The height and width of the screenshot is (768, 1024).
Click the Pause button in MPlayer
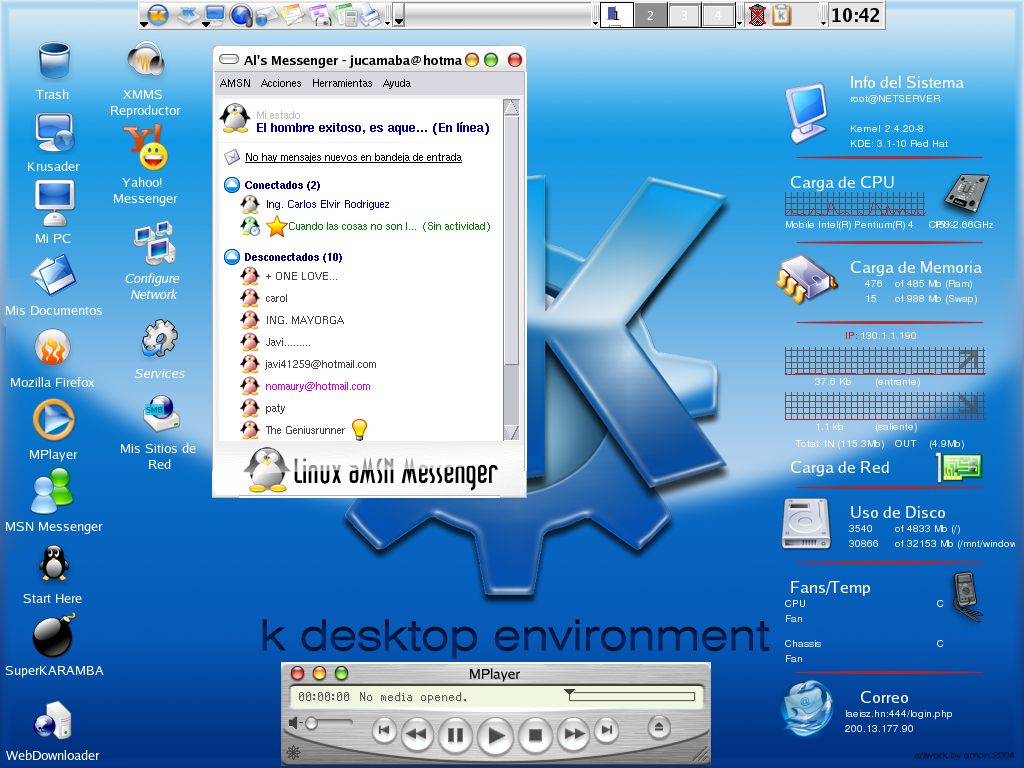click(455, 735)
